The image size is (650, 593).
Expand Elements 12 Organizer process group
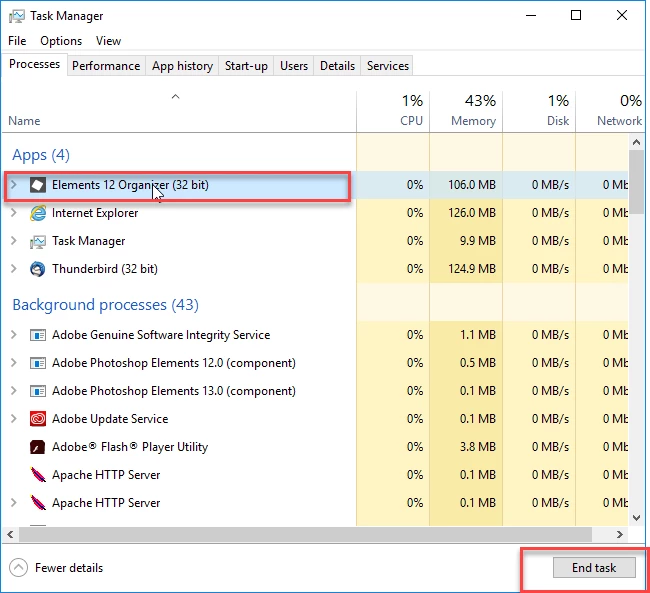tap(14, 185)
